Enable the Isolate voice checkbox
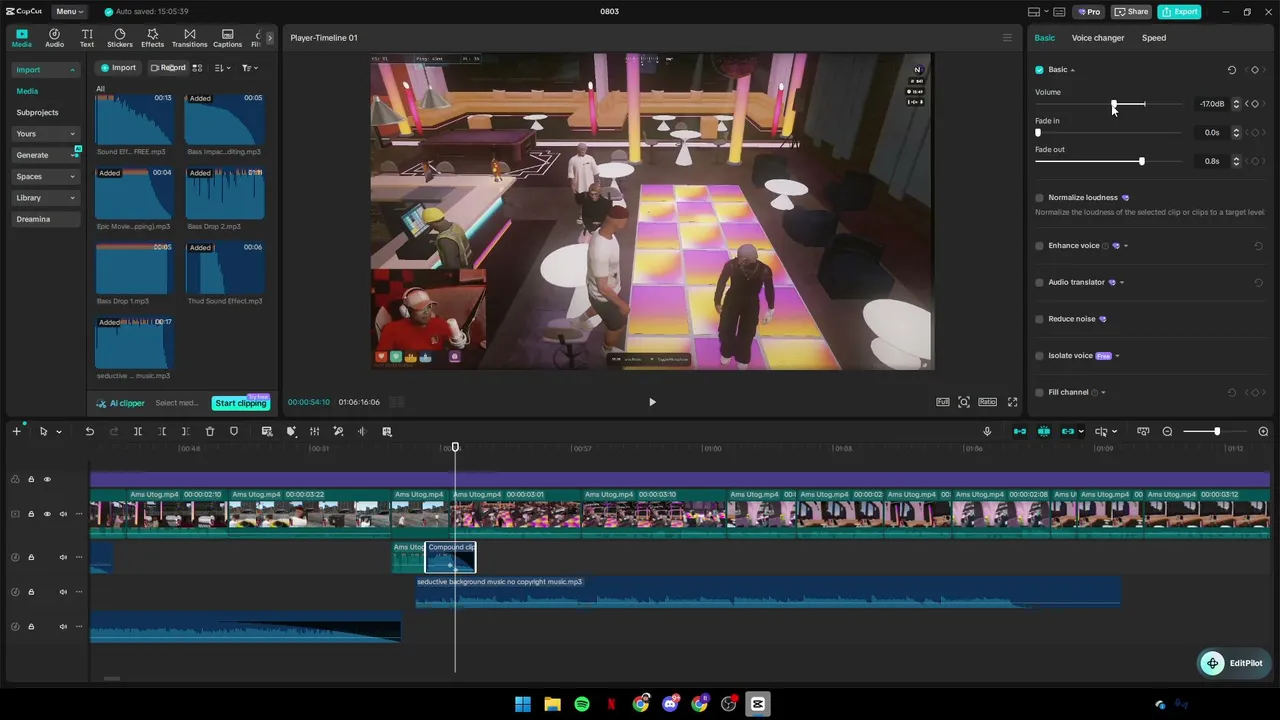 click(x=1039, y=356)
